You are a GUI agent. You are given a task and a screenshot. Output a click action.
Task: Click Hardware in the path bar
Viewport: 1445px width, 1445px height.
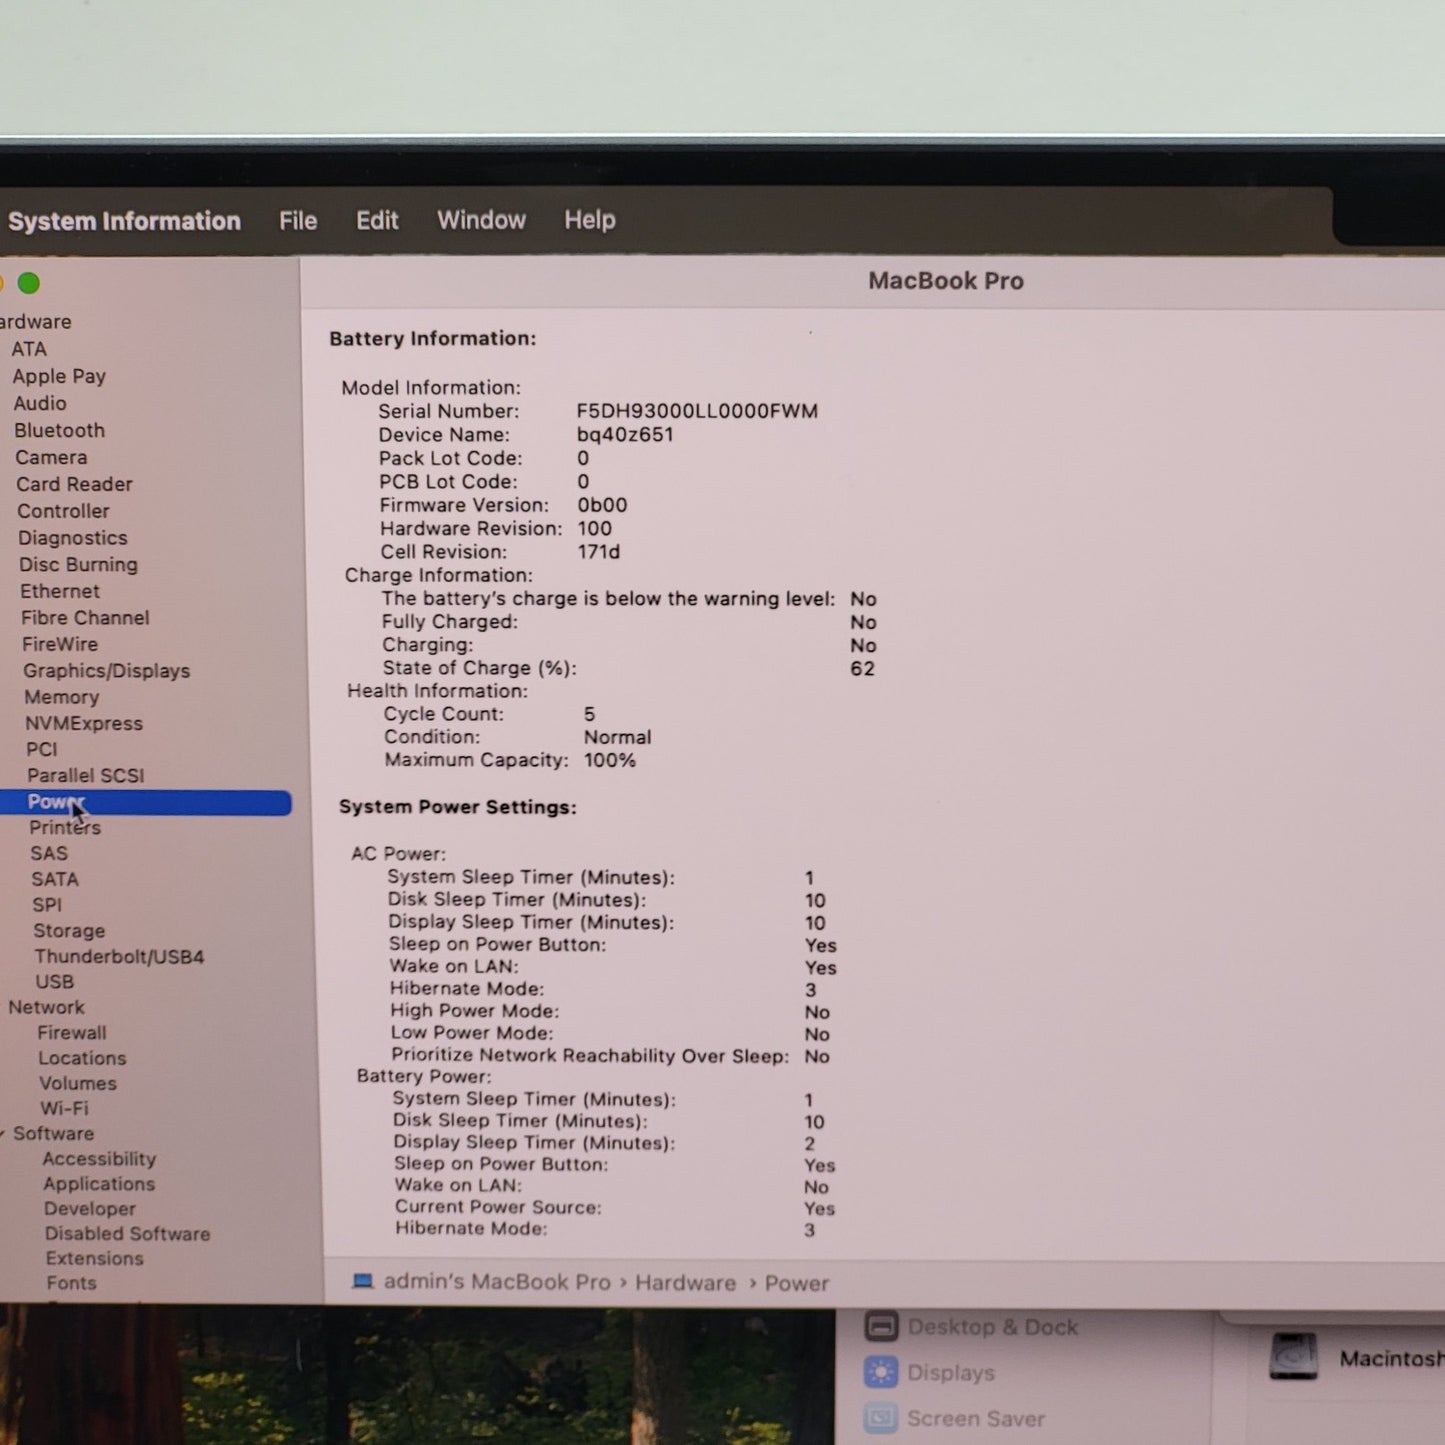click(686, 1283)
